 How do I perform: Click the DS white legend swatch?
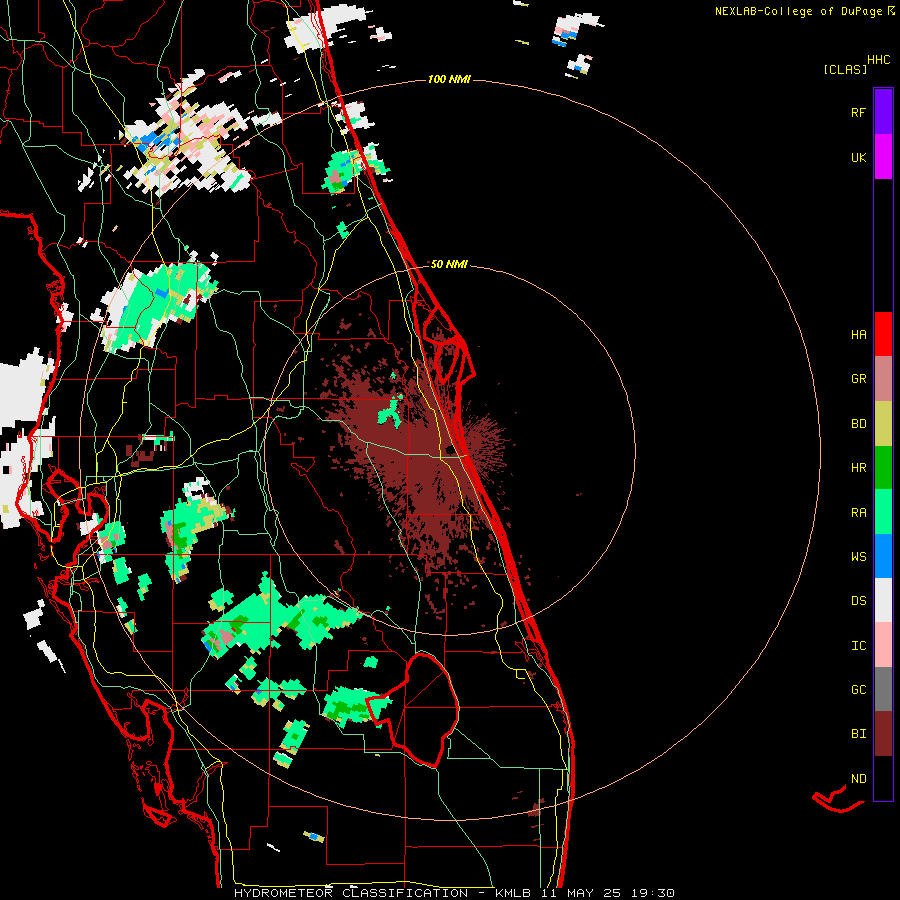click(x=883, y=600)
